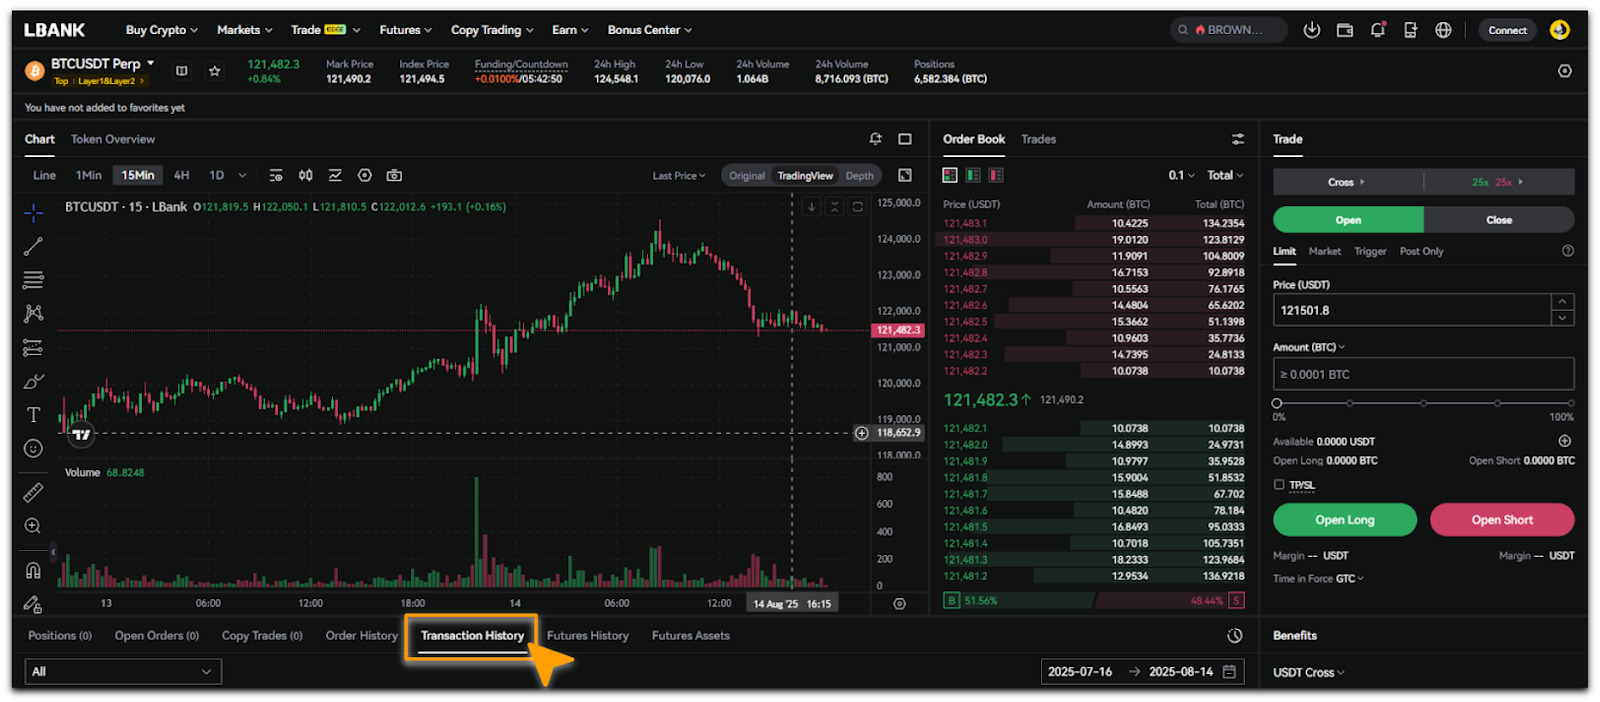Image resolution: width=1600 pixels, height=702 pixels.
Task: Select the trend line drawing tool
Action: 33,246
